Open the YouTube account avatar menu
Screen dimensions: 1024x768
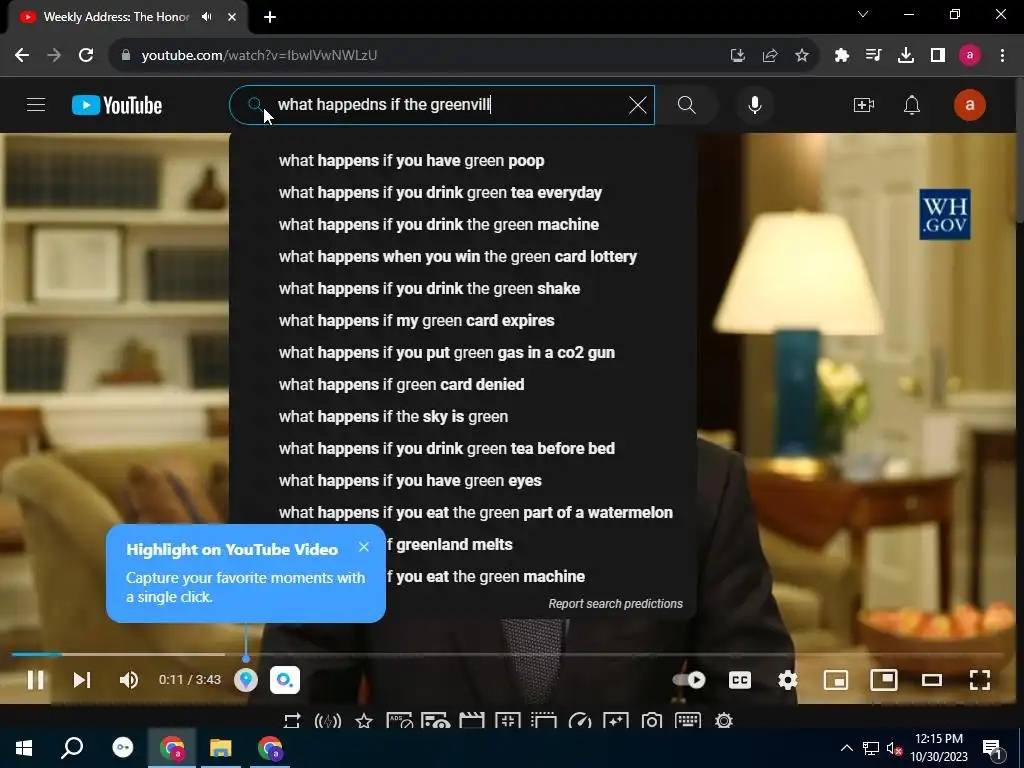(970, 105)
